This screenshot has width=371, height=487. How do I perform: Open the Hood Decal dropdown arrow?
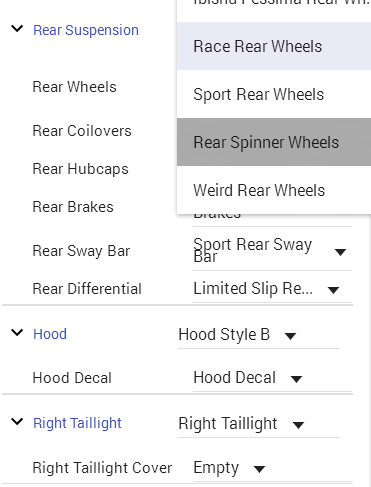coord(296,379)
